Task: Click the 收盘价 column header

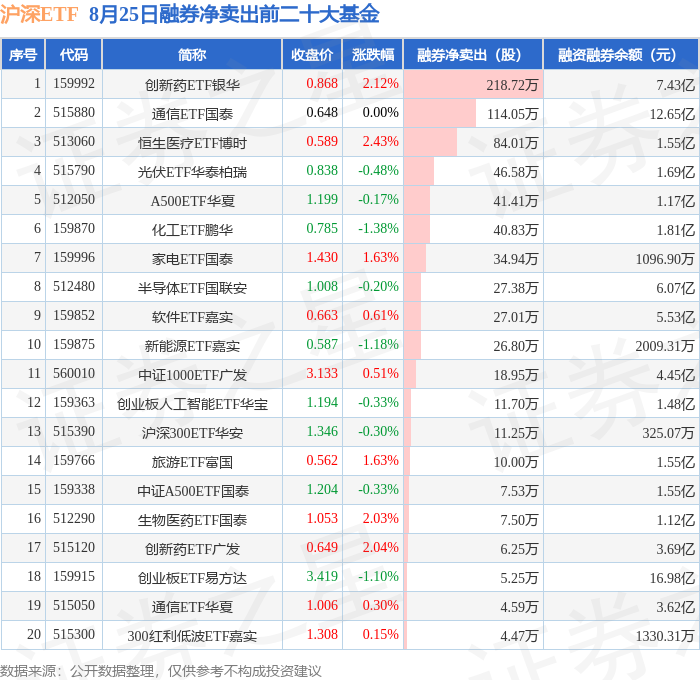Action: pos(312,54)
